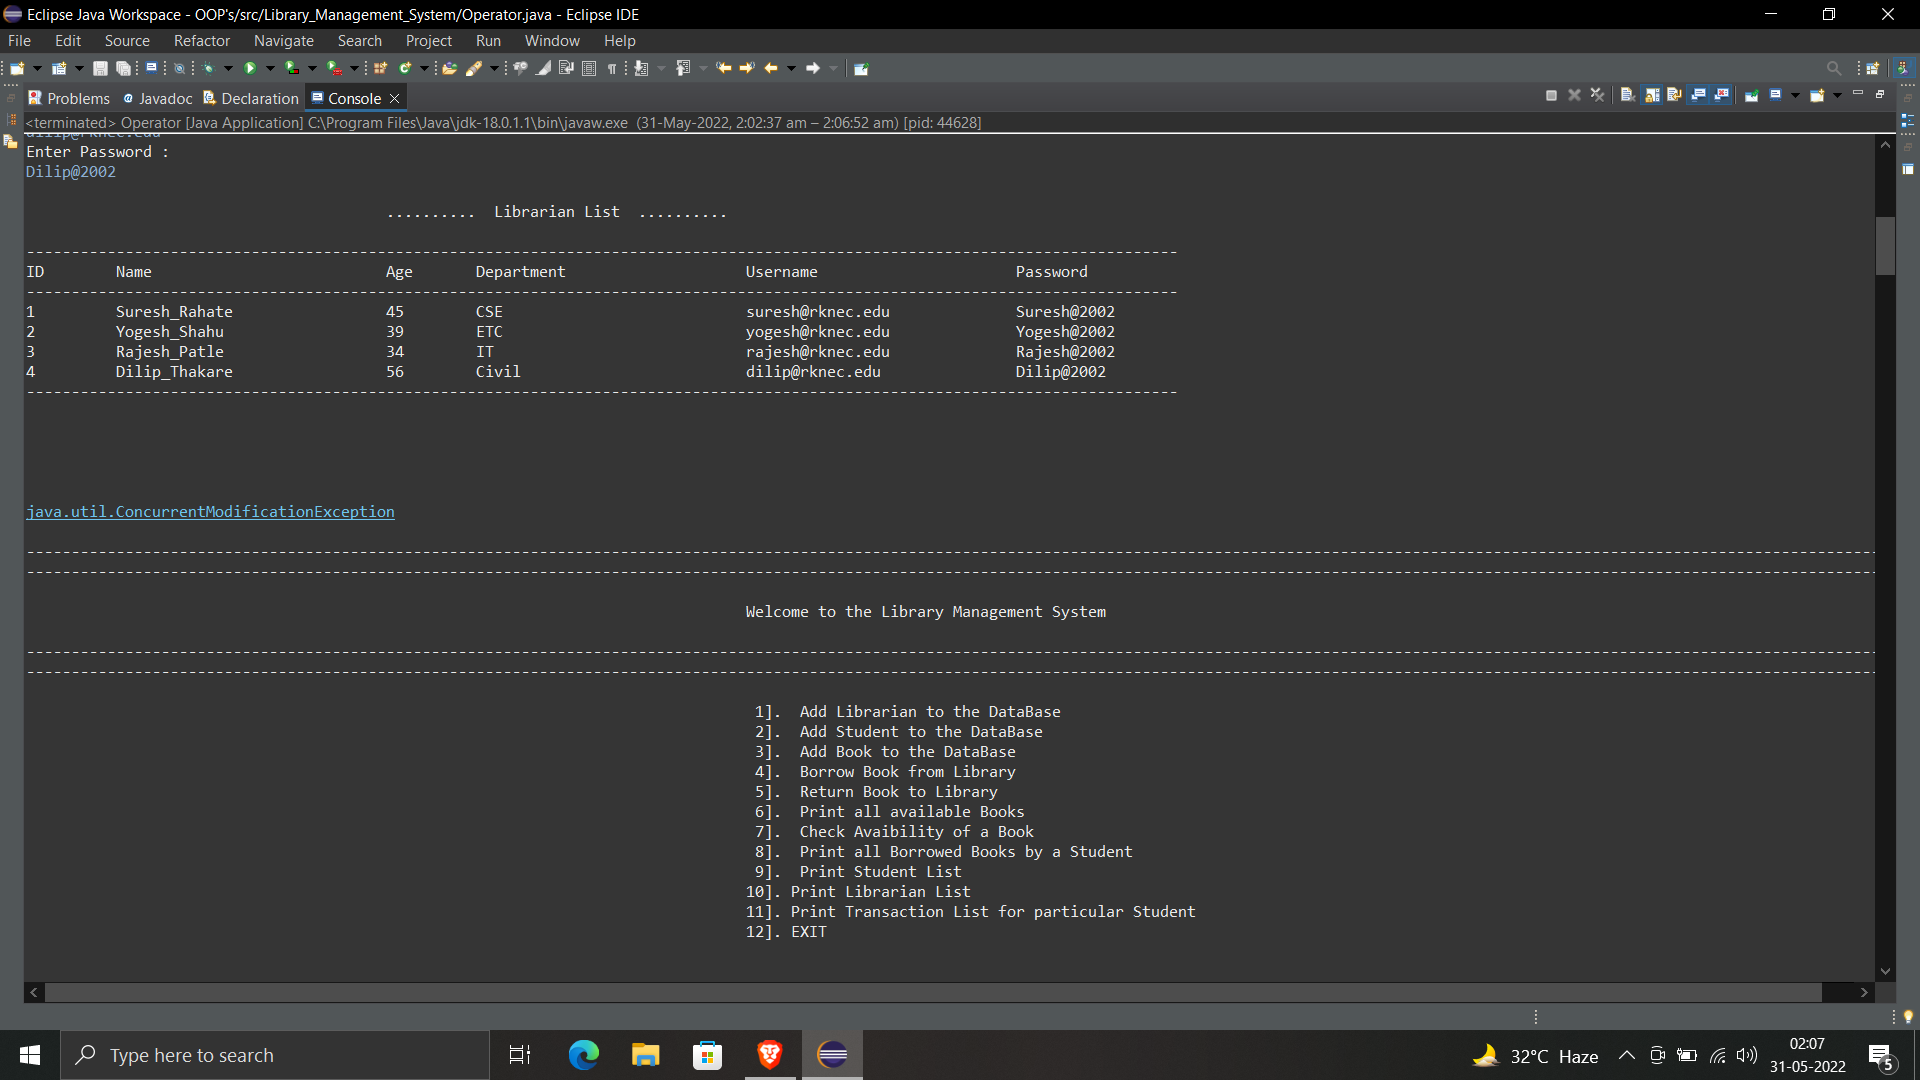Toggle the Scroll Lock console button
This screenshot has width=1920, height=1080.
1651,95
